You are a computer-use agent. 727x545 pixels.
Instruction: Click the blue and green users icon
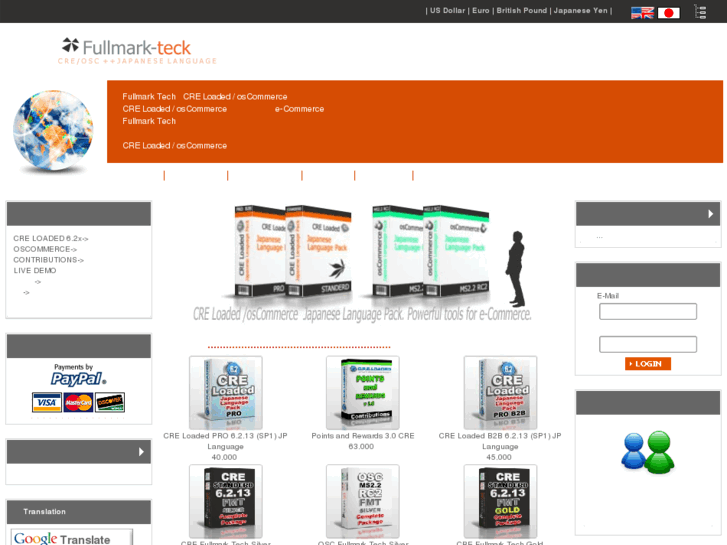[648, 452]
